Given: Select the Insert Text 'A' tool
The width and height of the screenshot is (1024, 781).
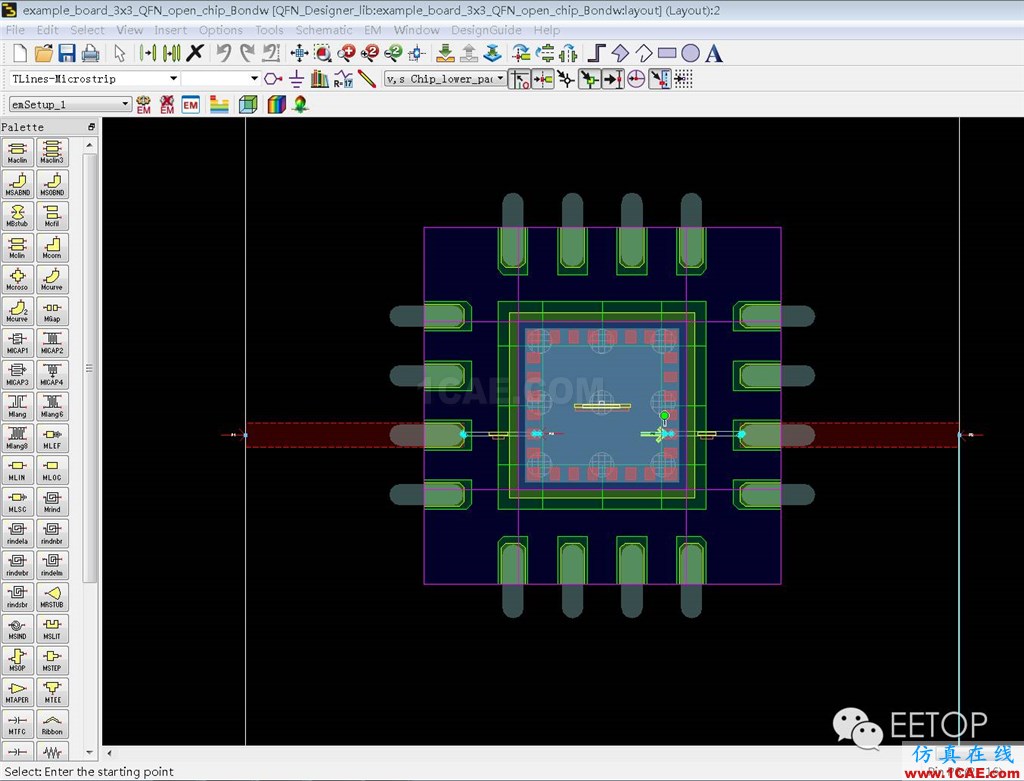Looking at the screenshot, I should pyautogui.click(x=714, y=53).
